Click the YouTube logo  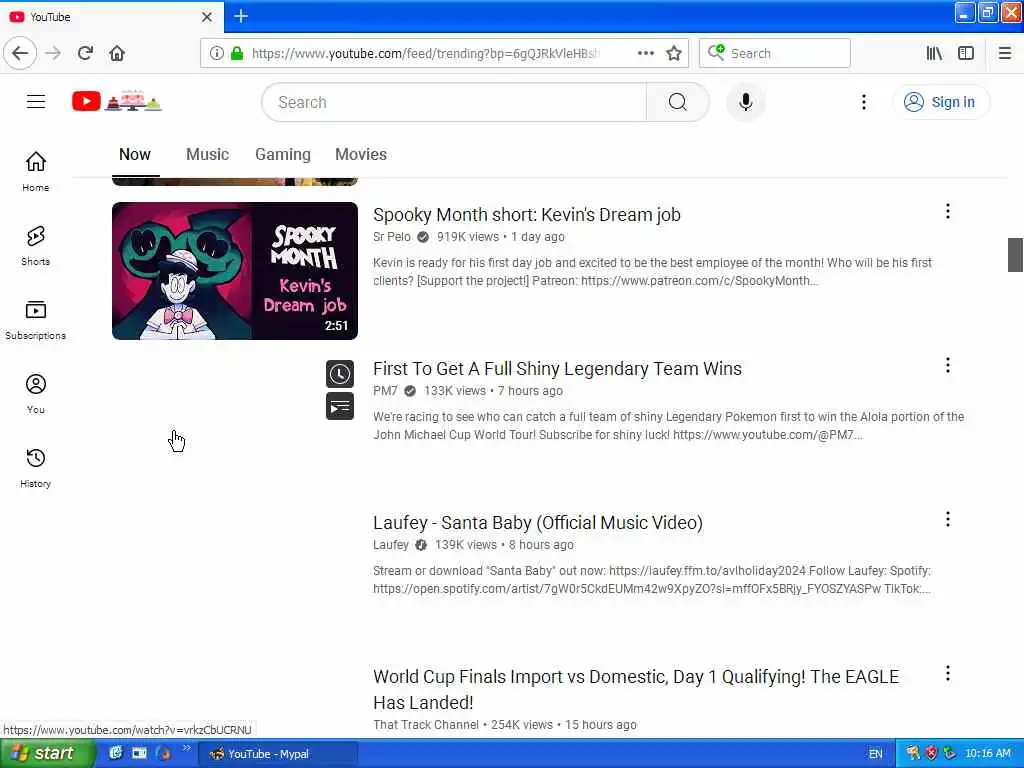pyautogui.click(x=117, y=101)
